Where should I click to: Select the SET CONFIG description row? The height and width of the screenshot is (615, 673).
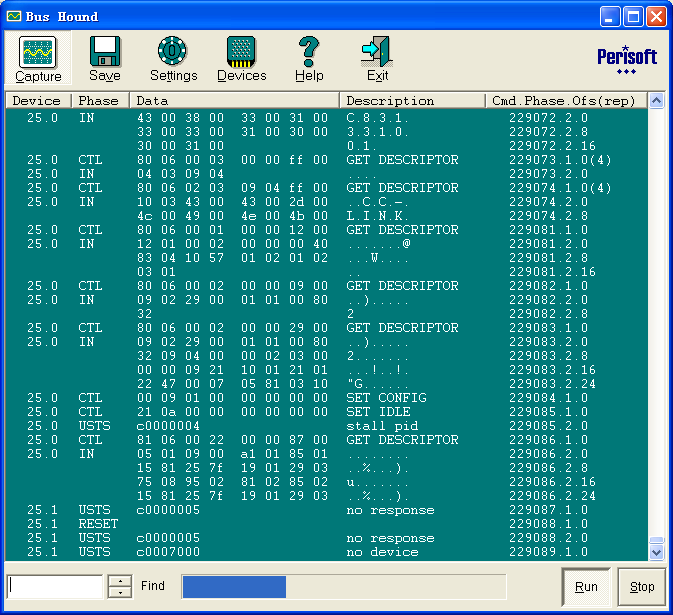click(386, 398)
